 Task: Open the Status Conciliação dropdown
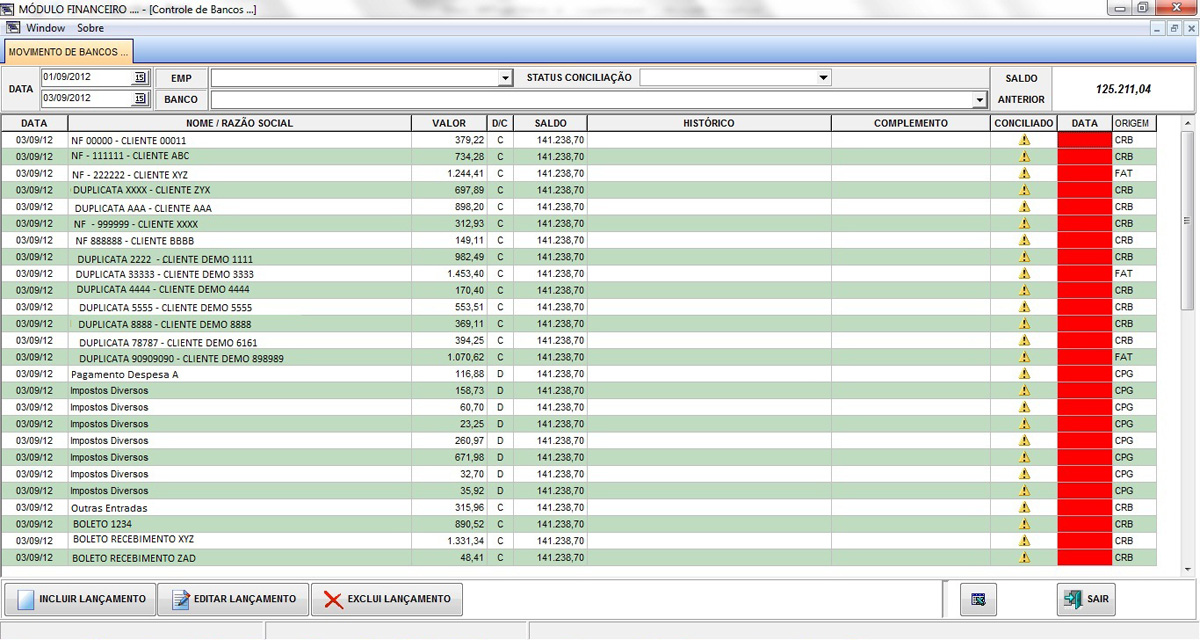coord(823,78)
